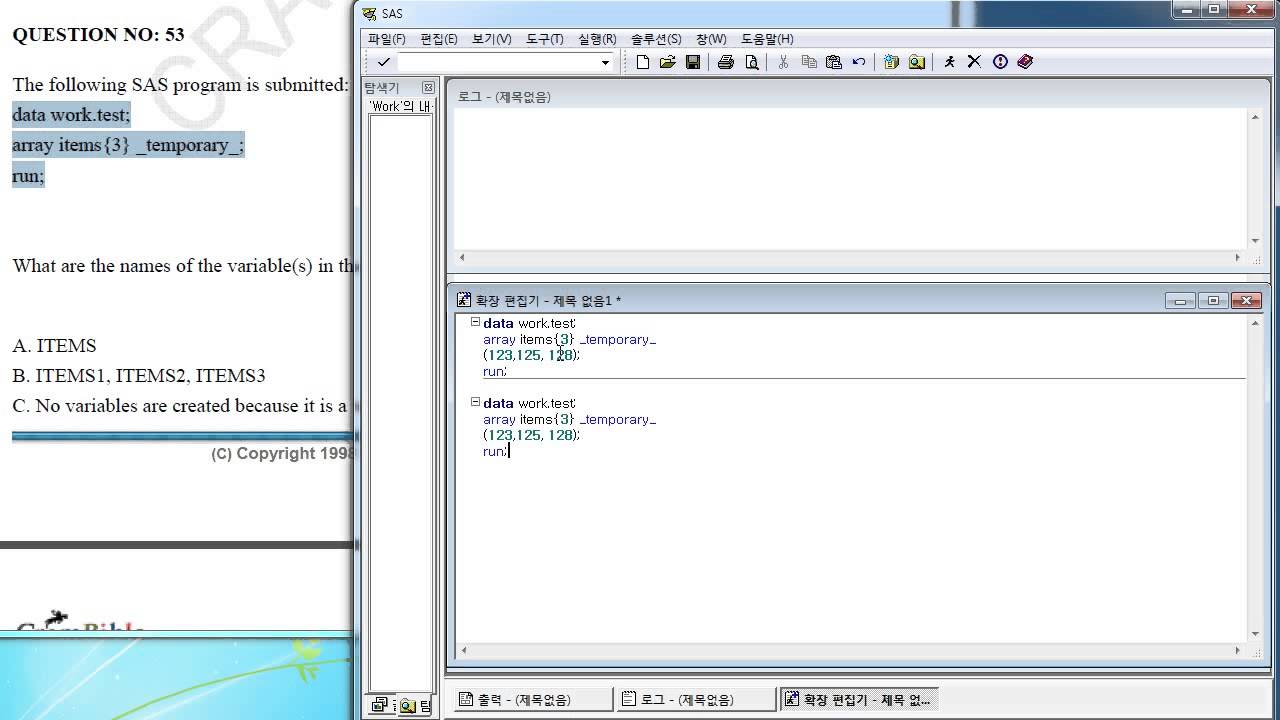This screenshot has height=720, width=1280.
Task: Click answer "B. ITEMS1, ITEMS2, ITEMS3"
Action: tap(139, 376)
